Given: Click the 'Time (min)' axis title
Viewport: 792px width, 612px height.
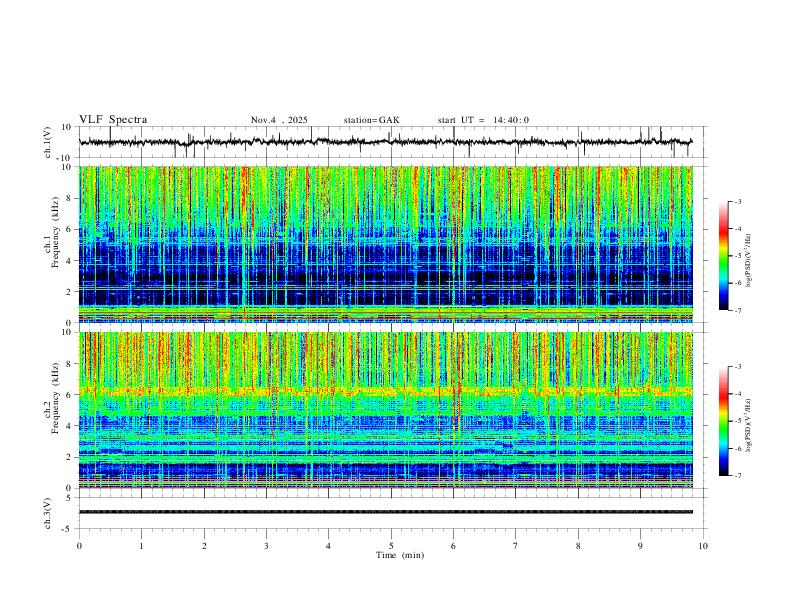Looking at the screenshot, I should coord(400,555).
